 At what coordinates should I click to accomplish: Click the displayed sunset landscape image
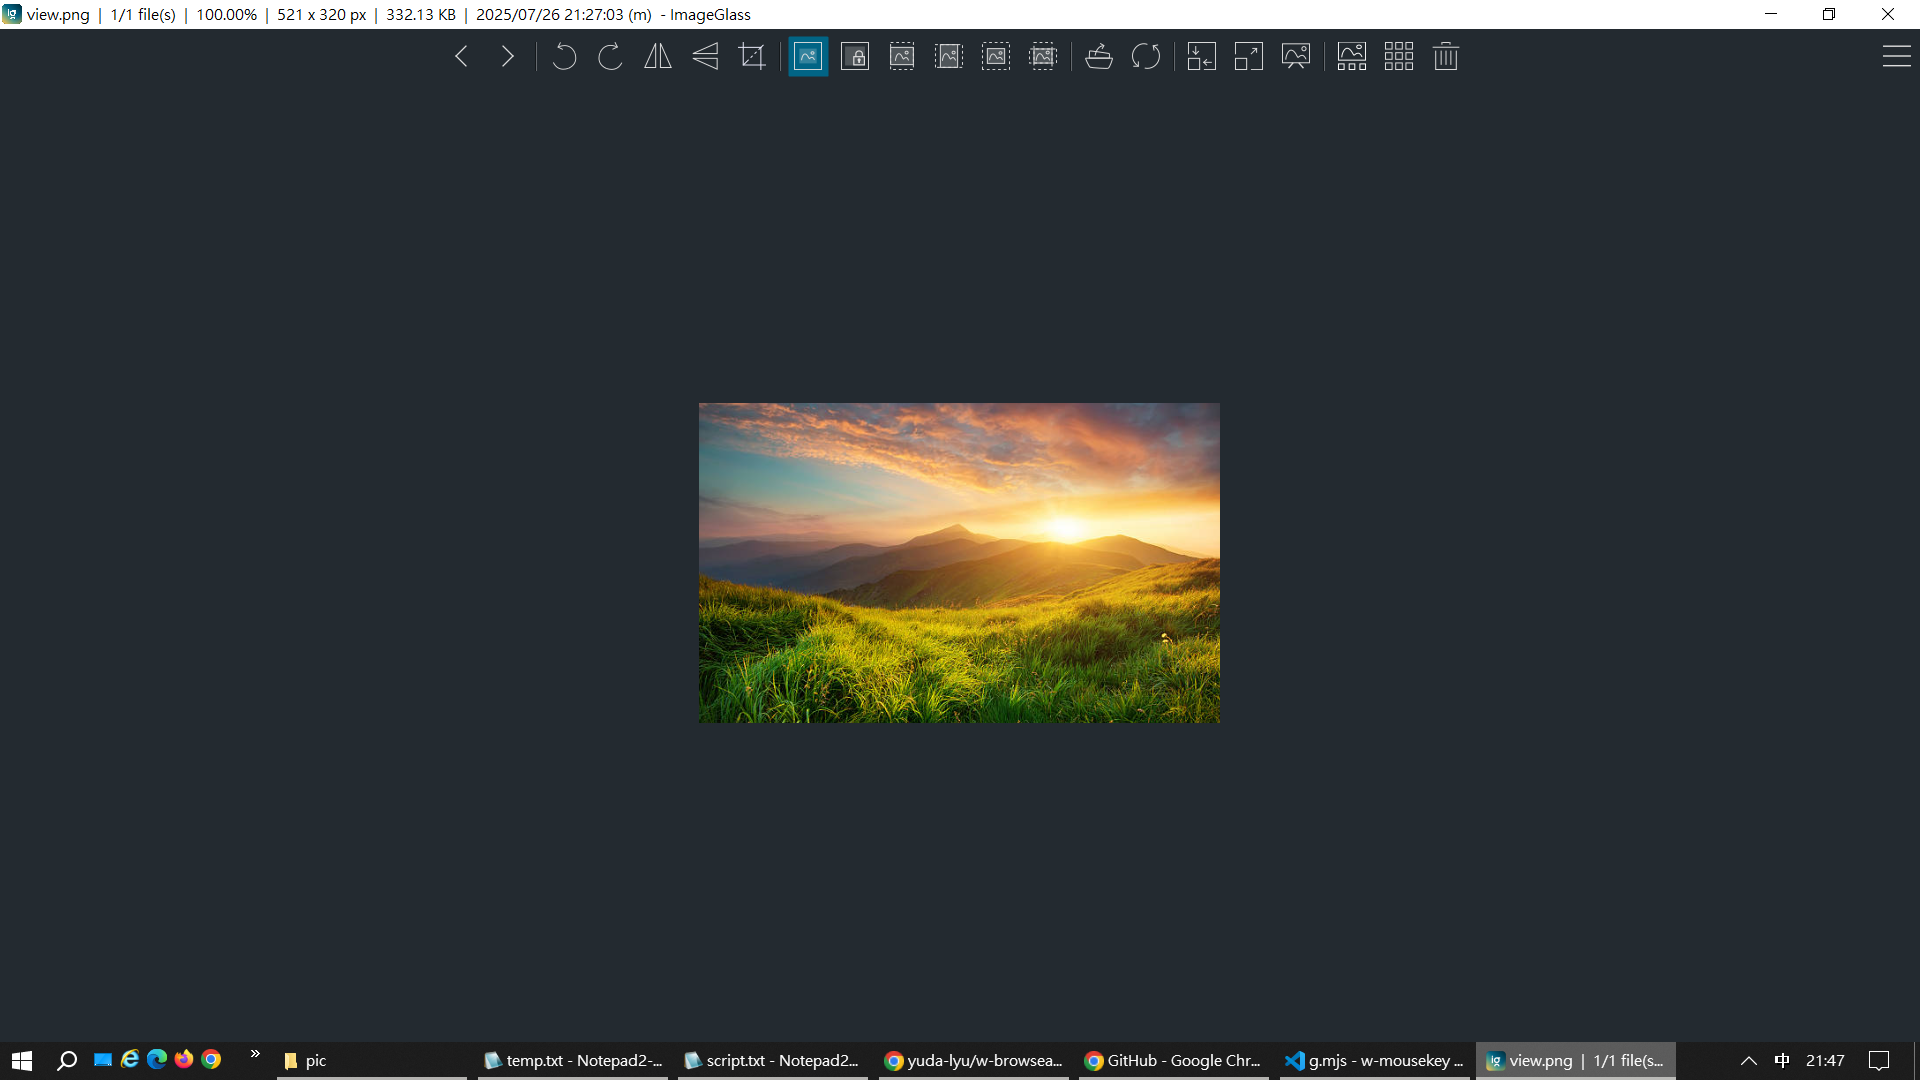coord(959,563)
